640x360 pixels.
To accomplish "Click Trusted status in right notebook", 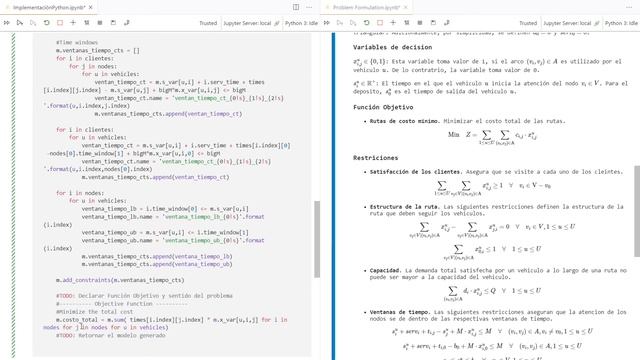I will click(x=528, y=23).
